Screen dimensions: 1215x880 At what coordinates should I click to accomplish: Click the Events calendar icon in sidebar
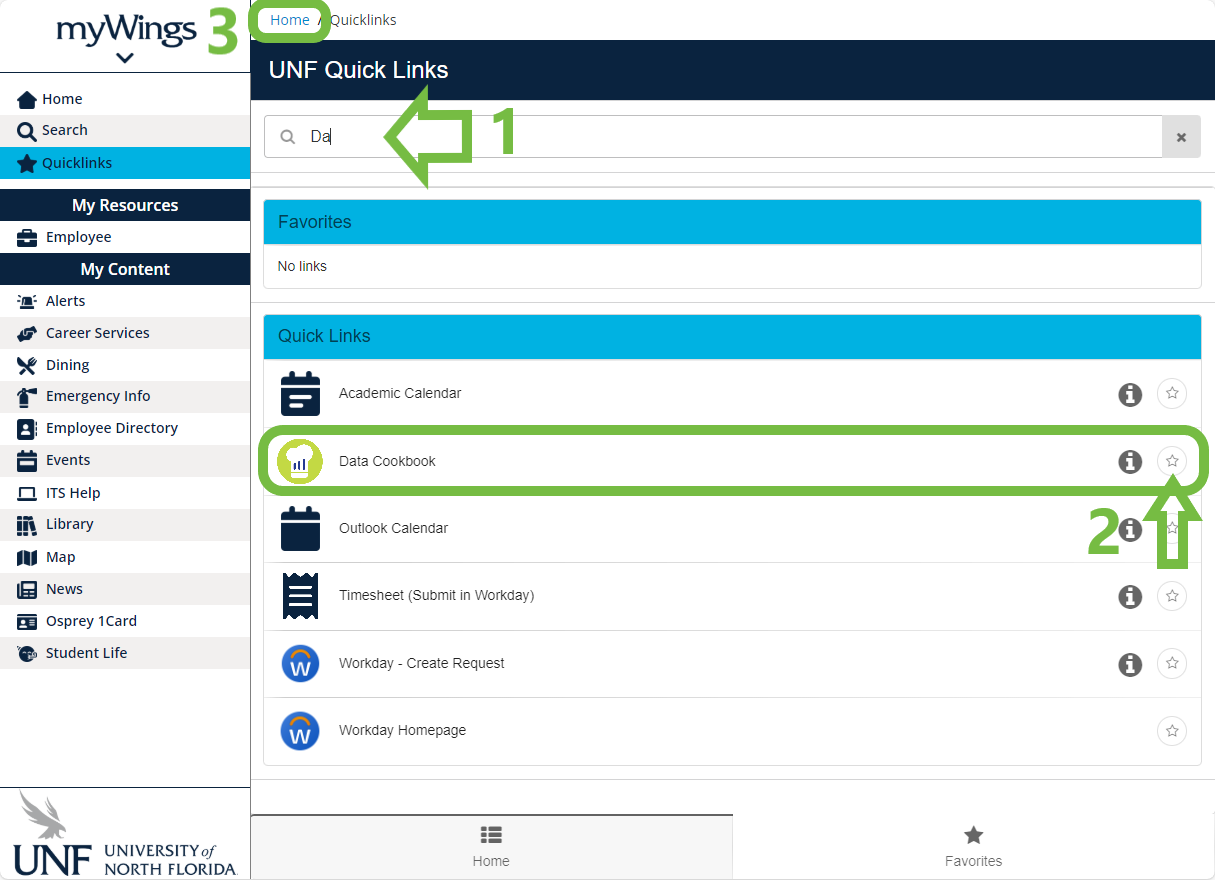(x=27, y=460)
